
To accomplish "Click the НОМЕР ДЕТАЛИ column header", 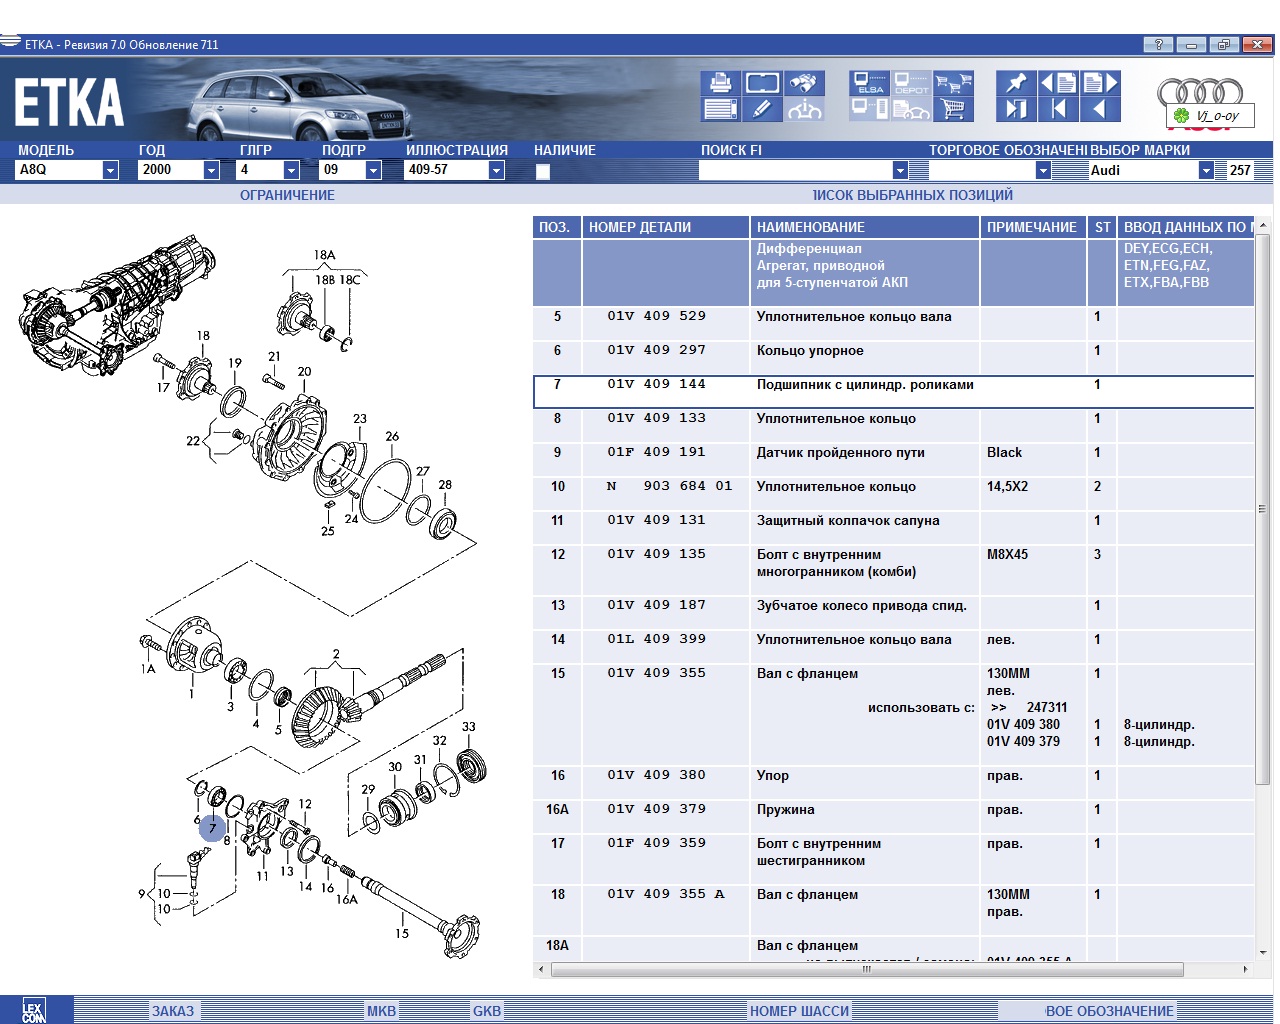I will pos(665,227).
